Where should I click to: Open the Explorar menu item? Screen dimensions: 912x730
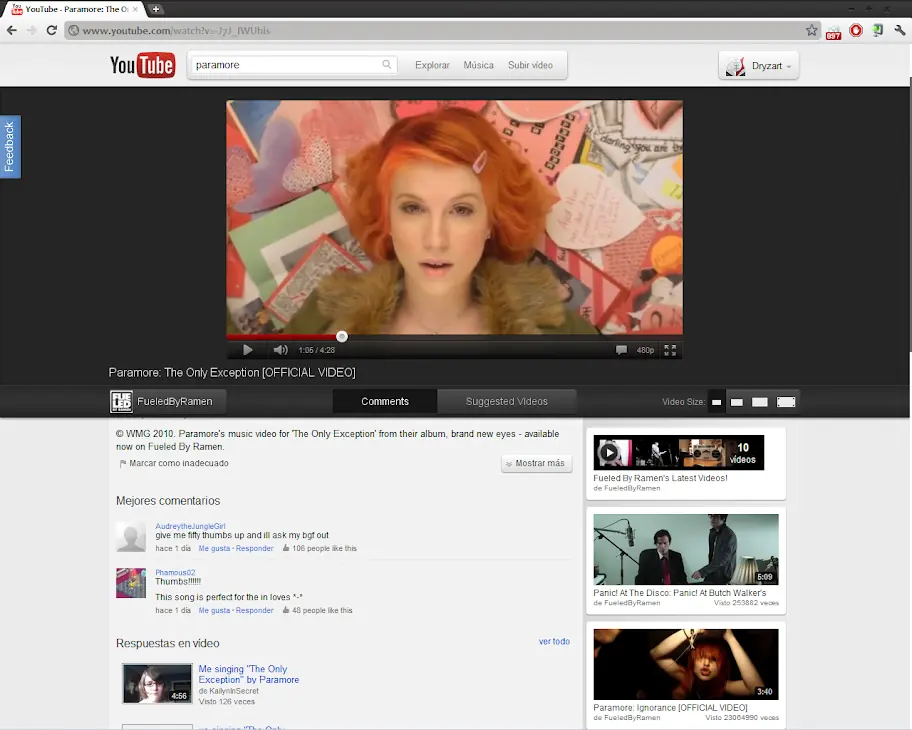432,65
